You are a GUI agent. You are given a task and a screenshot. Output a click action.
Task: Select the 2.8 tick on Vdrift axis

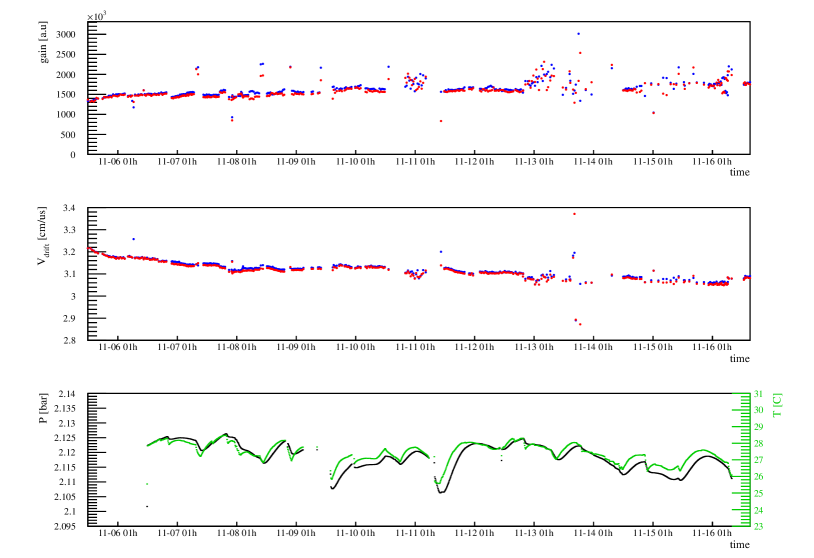(69, 341)
